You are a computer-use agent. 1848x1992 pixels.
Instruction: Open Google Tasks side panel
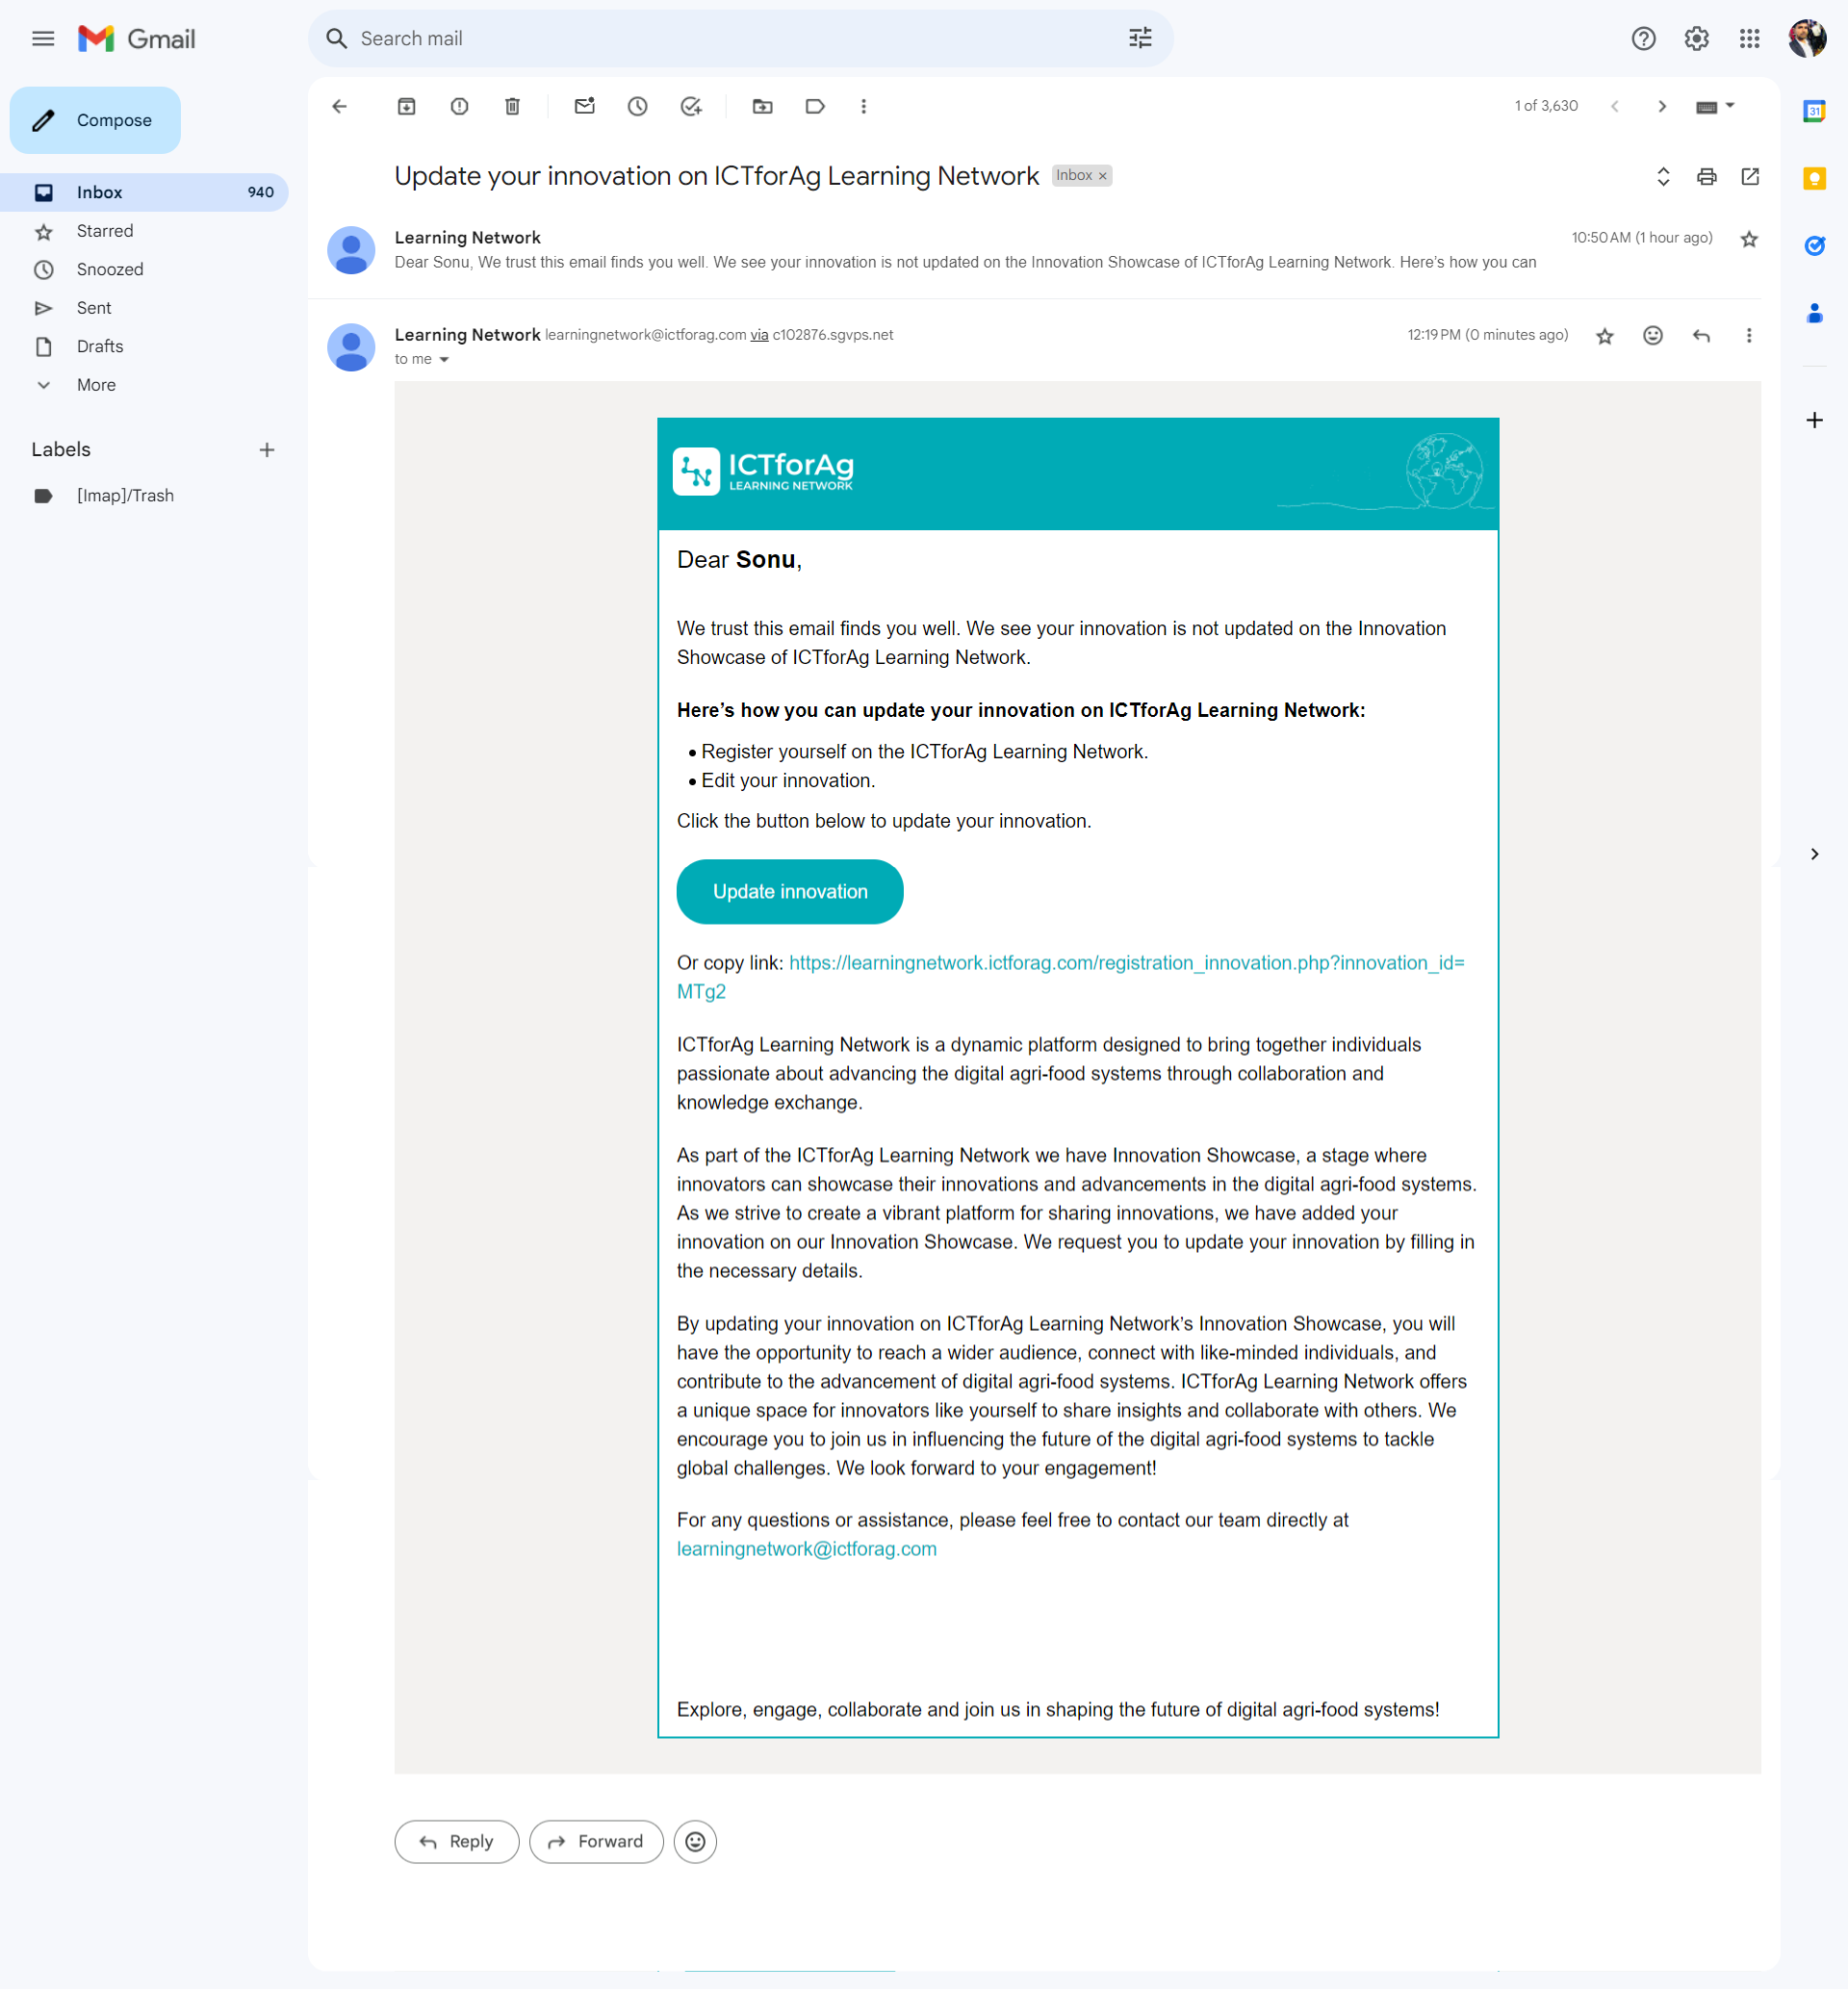tap(1814, 246)
